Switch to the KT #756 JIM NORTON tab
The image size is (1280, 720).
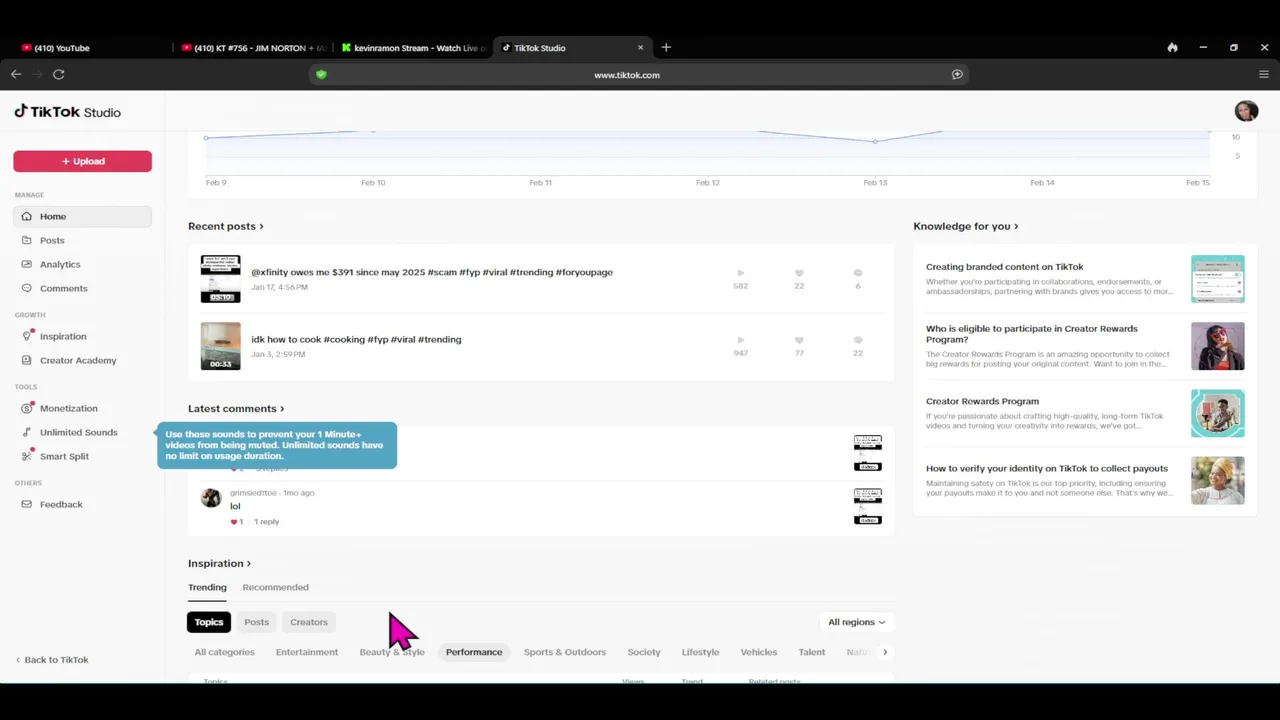[254, 47]
